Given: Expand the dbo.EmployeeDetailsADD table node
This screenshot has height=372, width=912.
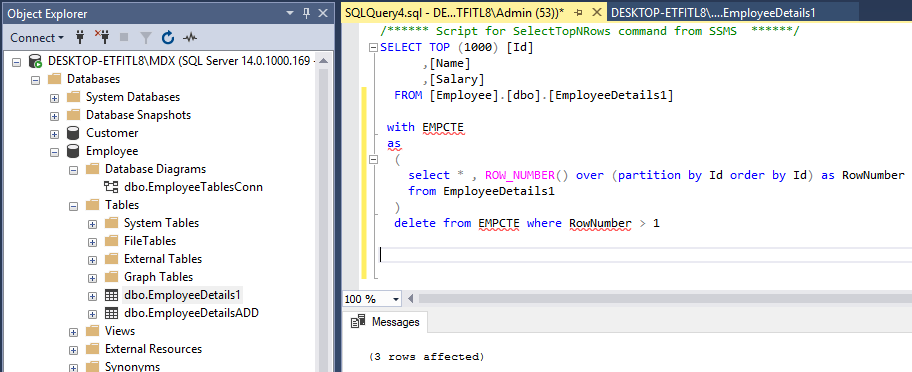Looking at the screenshot, I should pyautogui.click(x=92, y=314).
